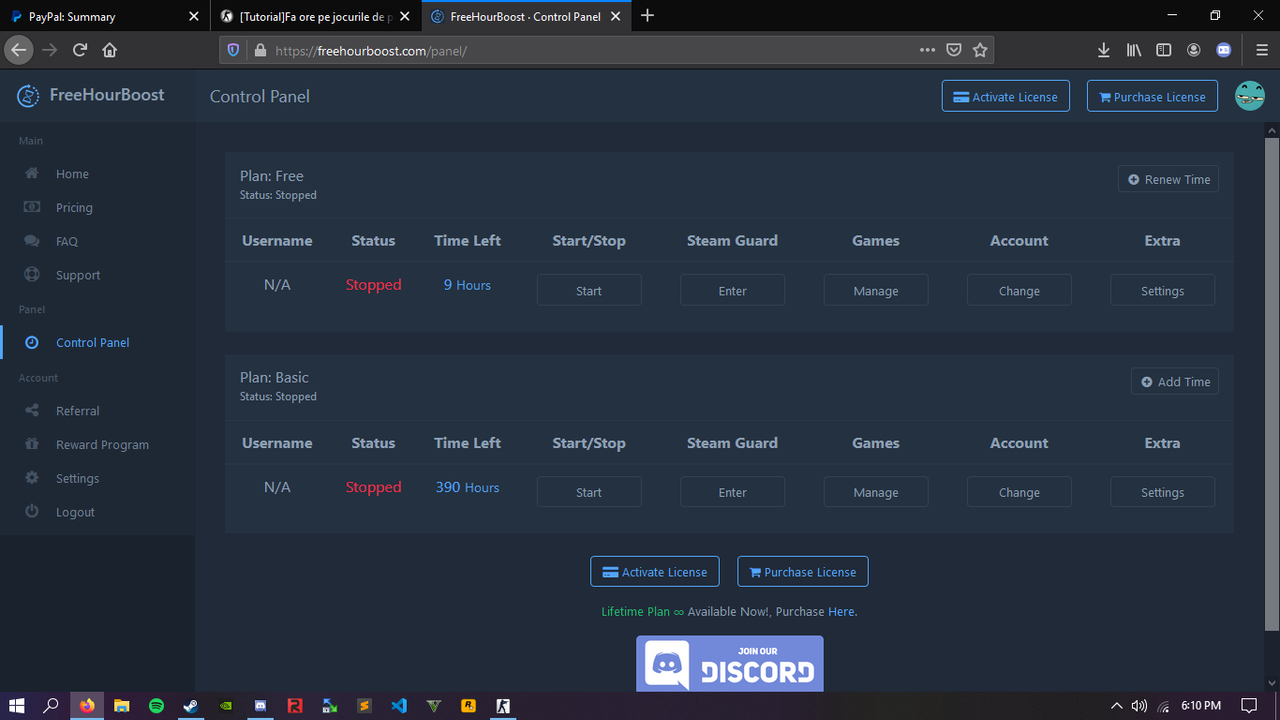
Task: Click the taskbar volume icon
Action: click(x=1139, y=705)
